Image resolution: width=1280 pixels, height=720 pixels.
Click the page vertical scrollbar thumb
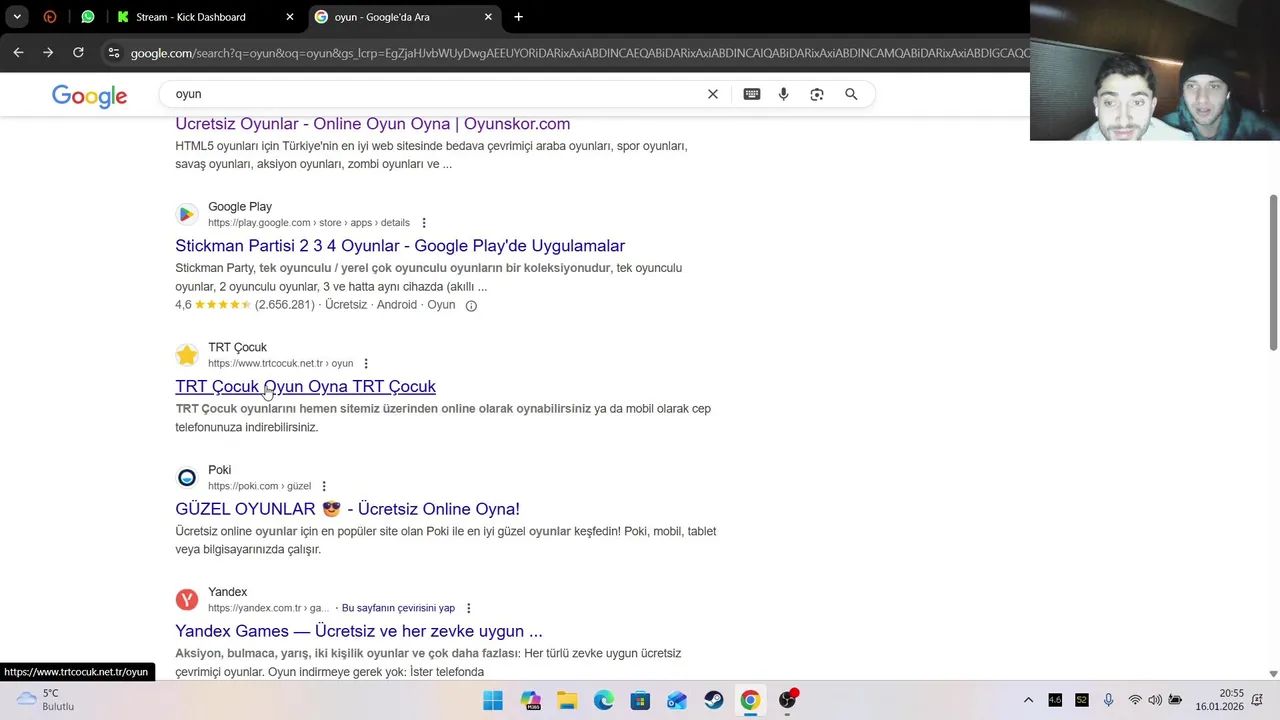pos(1273,272)
